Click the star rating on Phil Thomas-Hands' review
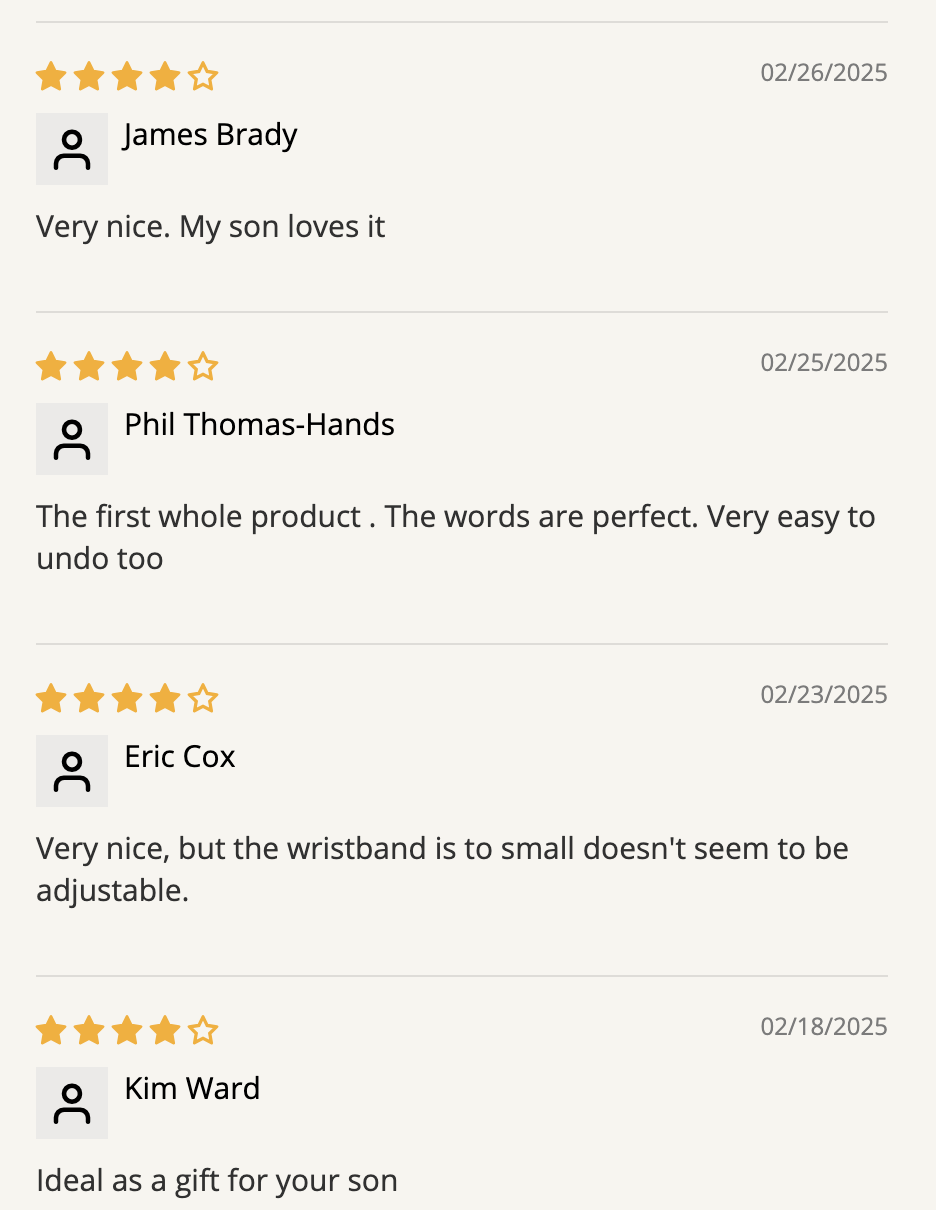 tap(127, 367)
